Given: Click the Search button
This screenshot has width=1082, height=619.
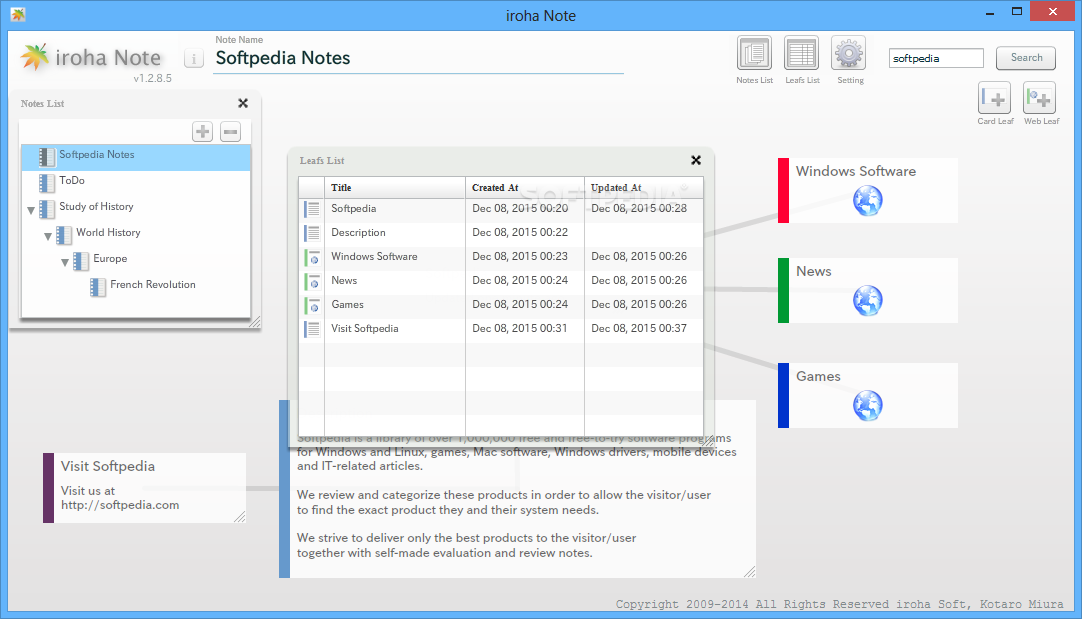Looking at the screenshot, I should pyautogui.click(x=1025, y=58).
